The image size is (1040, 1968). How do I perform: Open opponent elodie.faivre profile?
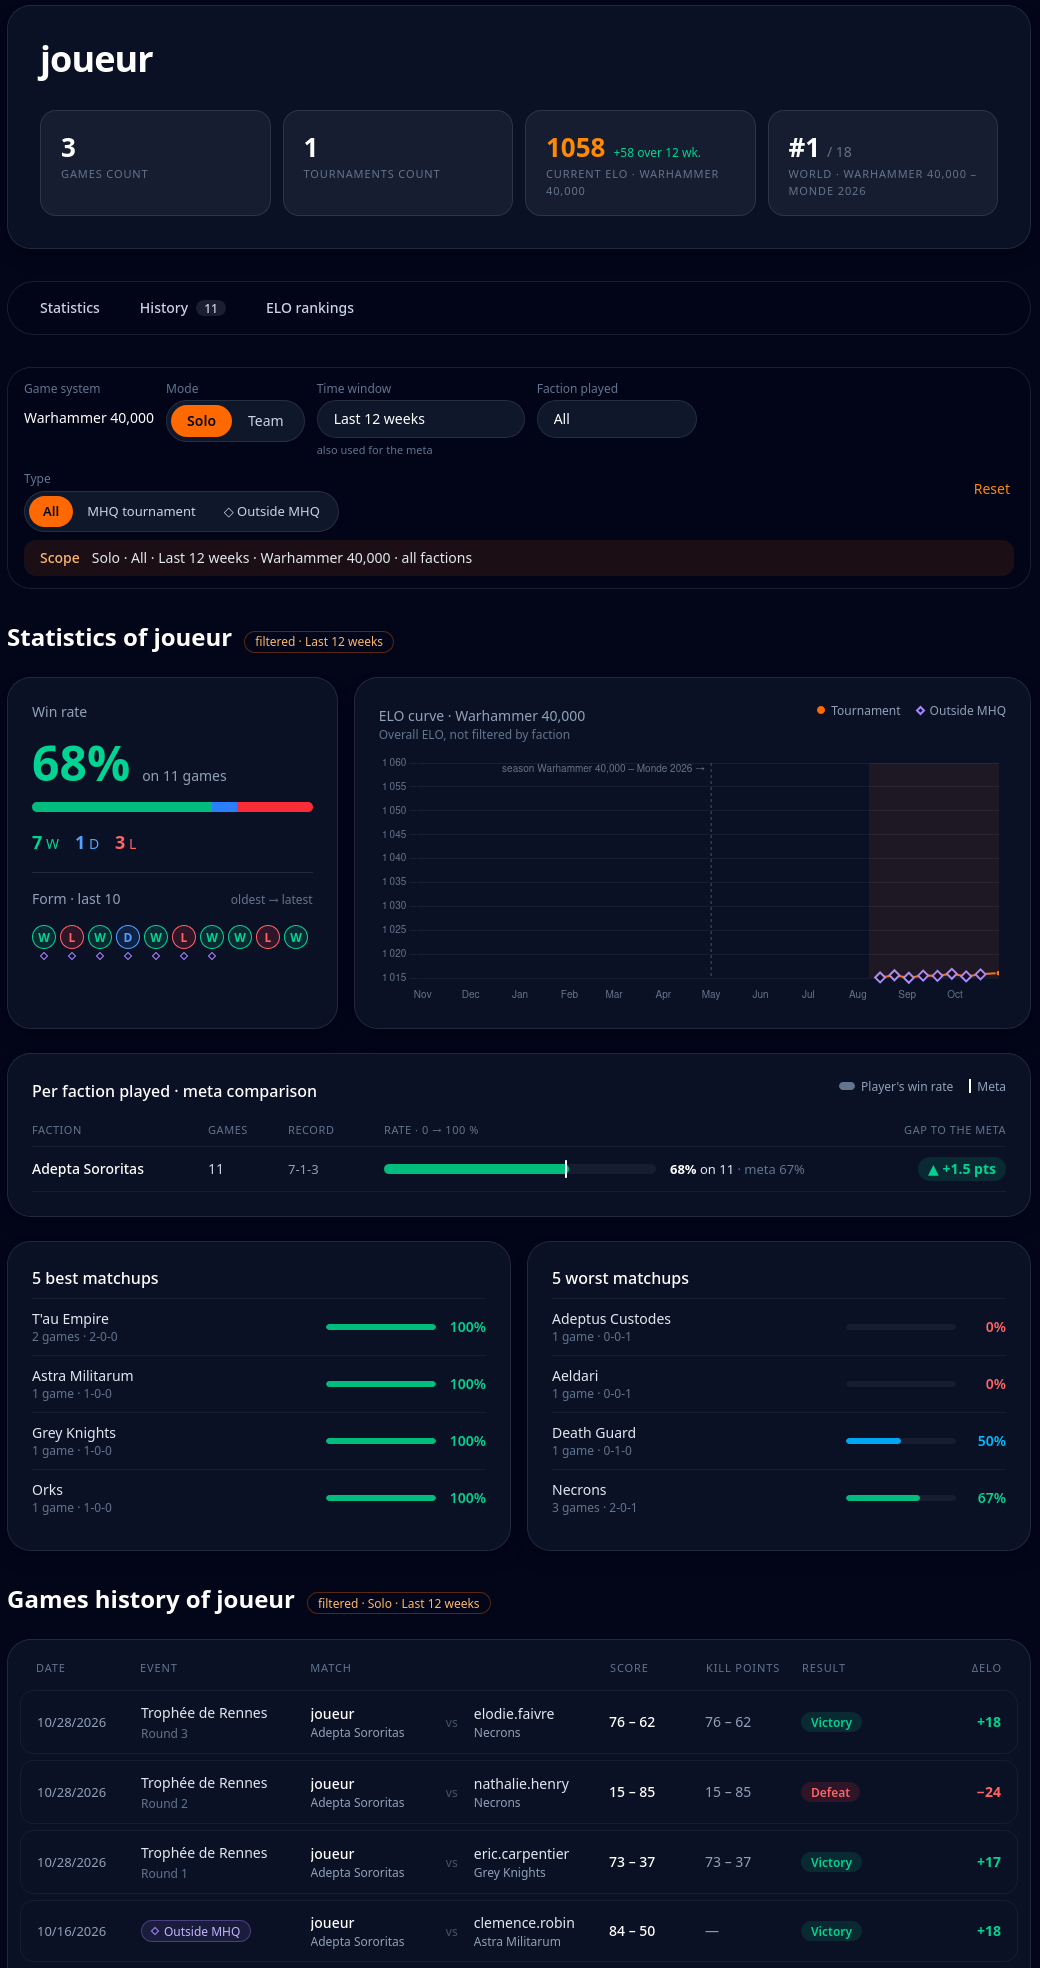tap(514, 1714)
